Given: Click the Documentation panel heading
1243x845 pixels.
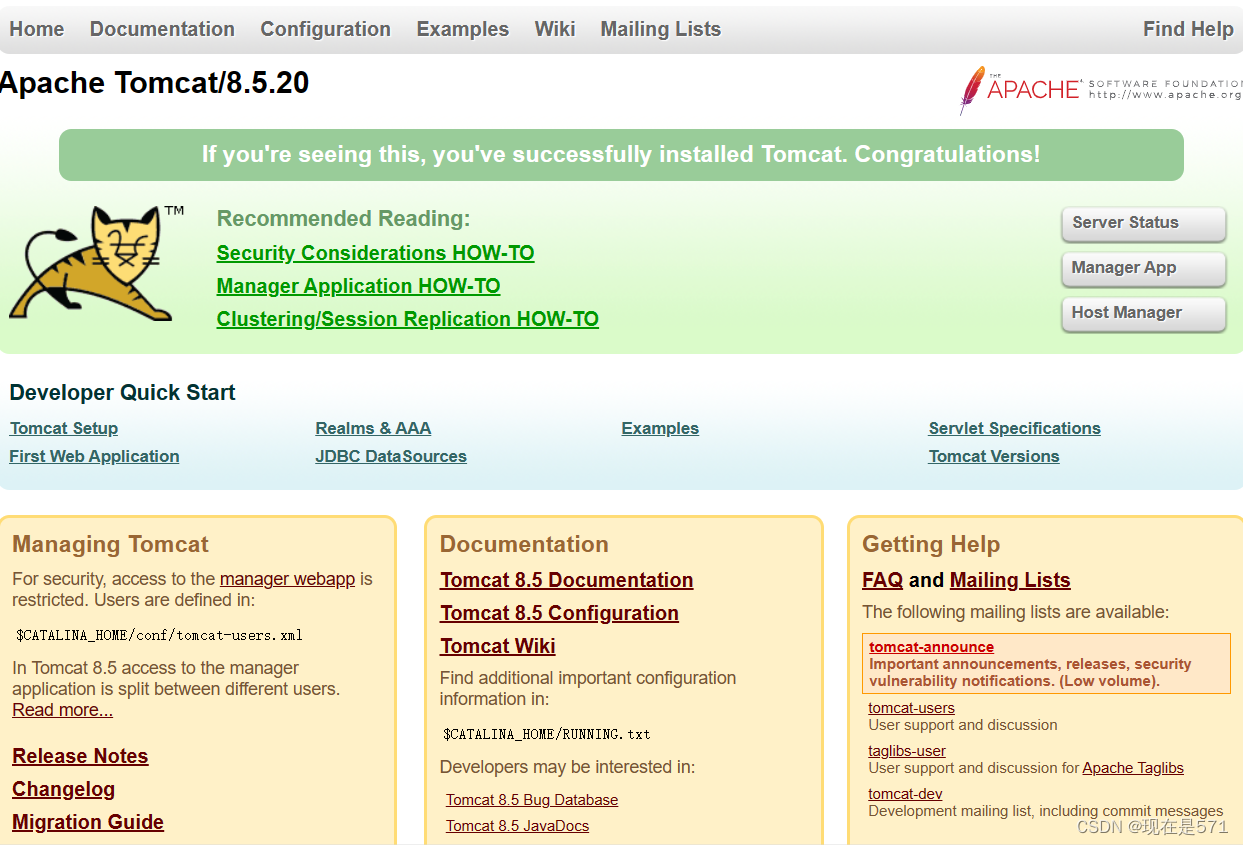Looking at the screenshot, I should (524, 545).
